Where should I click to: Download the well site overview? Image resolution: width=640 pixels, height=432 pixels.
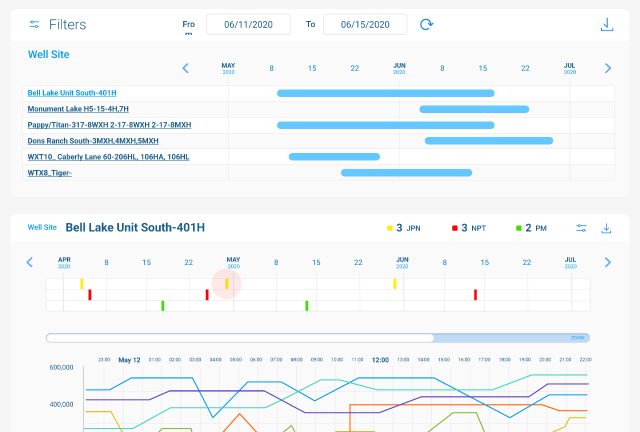606,24
